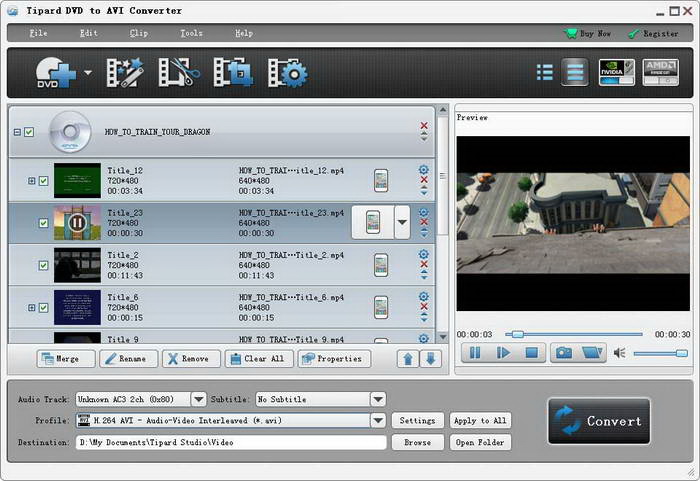Take a snapshot with the camera icon
The width and height of the screenshot is (700, 481).
click(564, 352)
